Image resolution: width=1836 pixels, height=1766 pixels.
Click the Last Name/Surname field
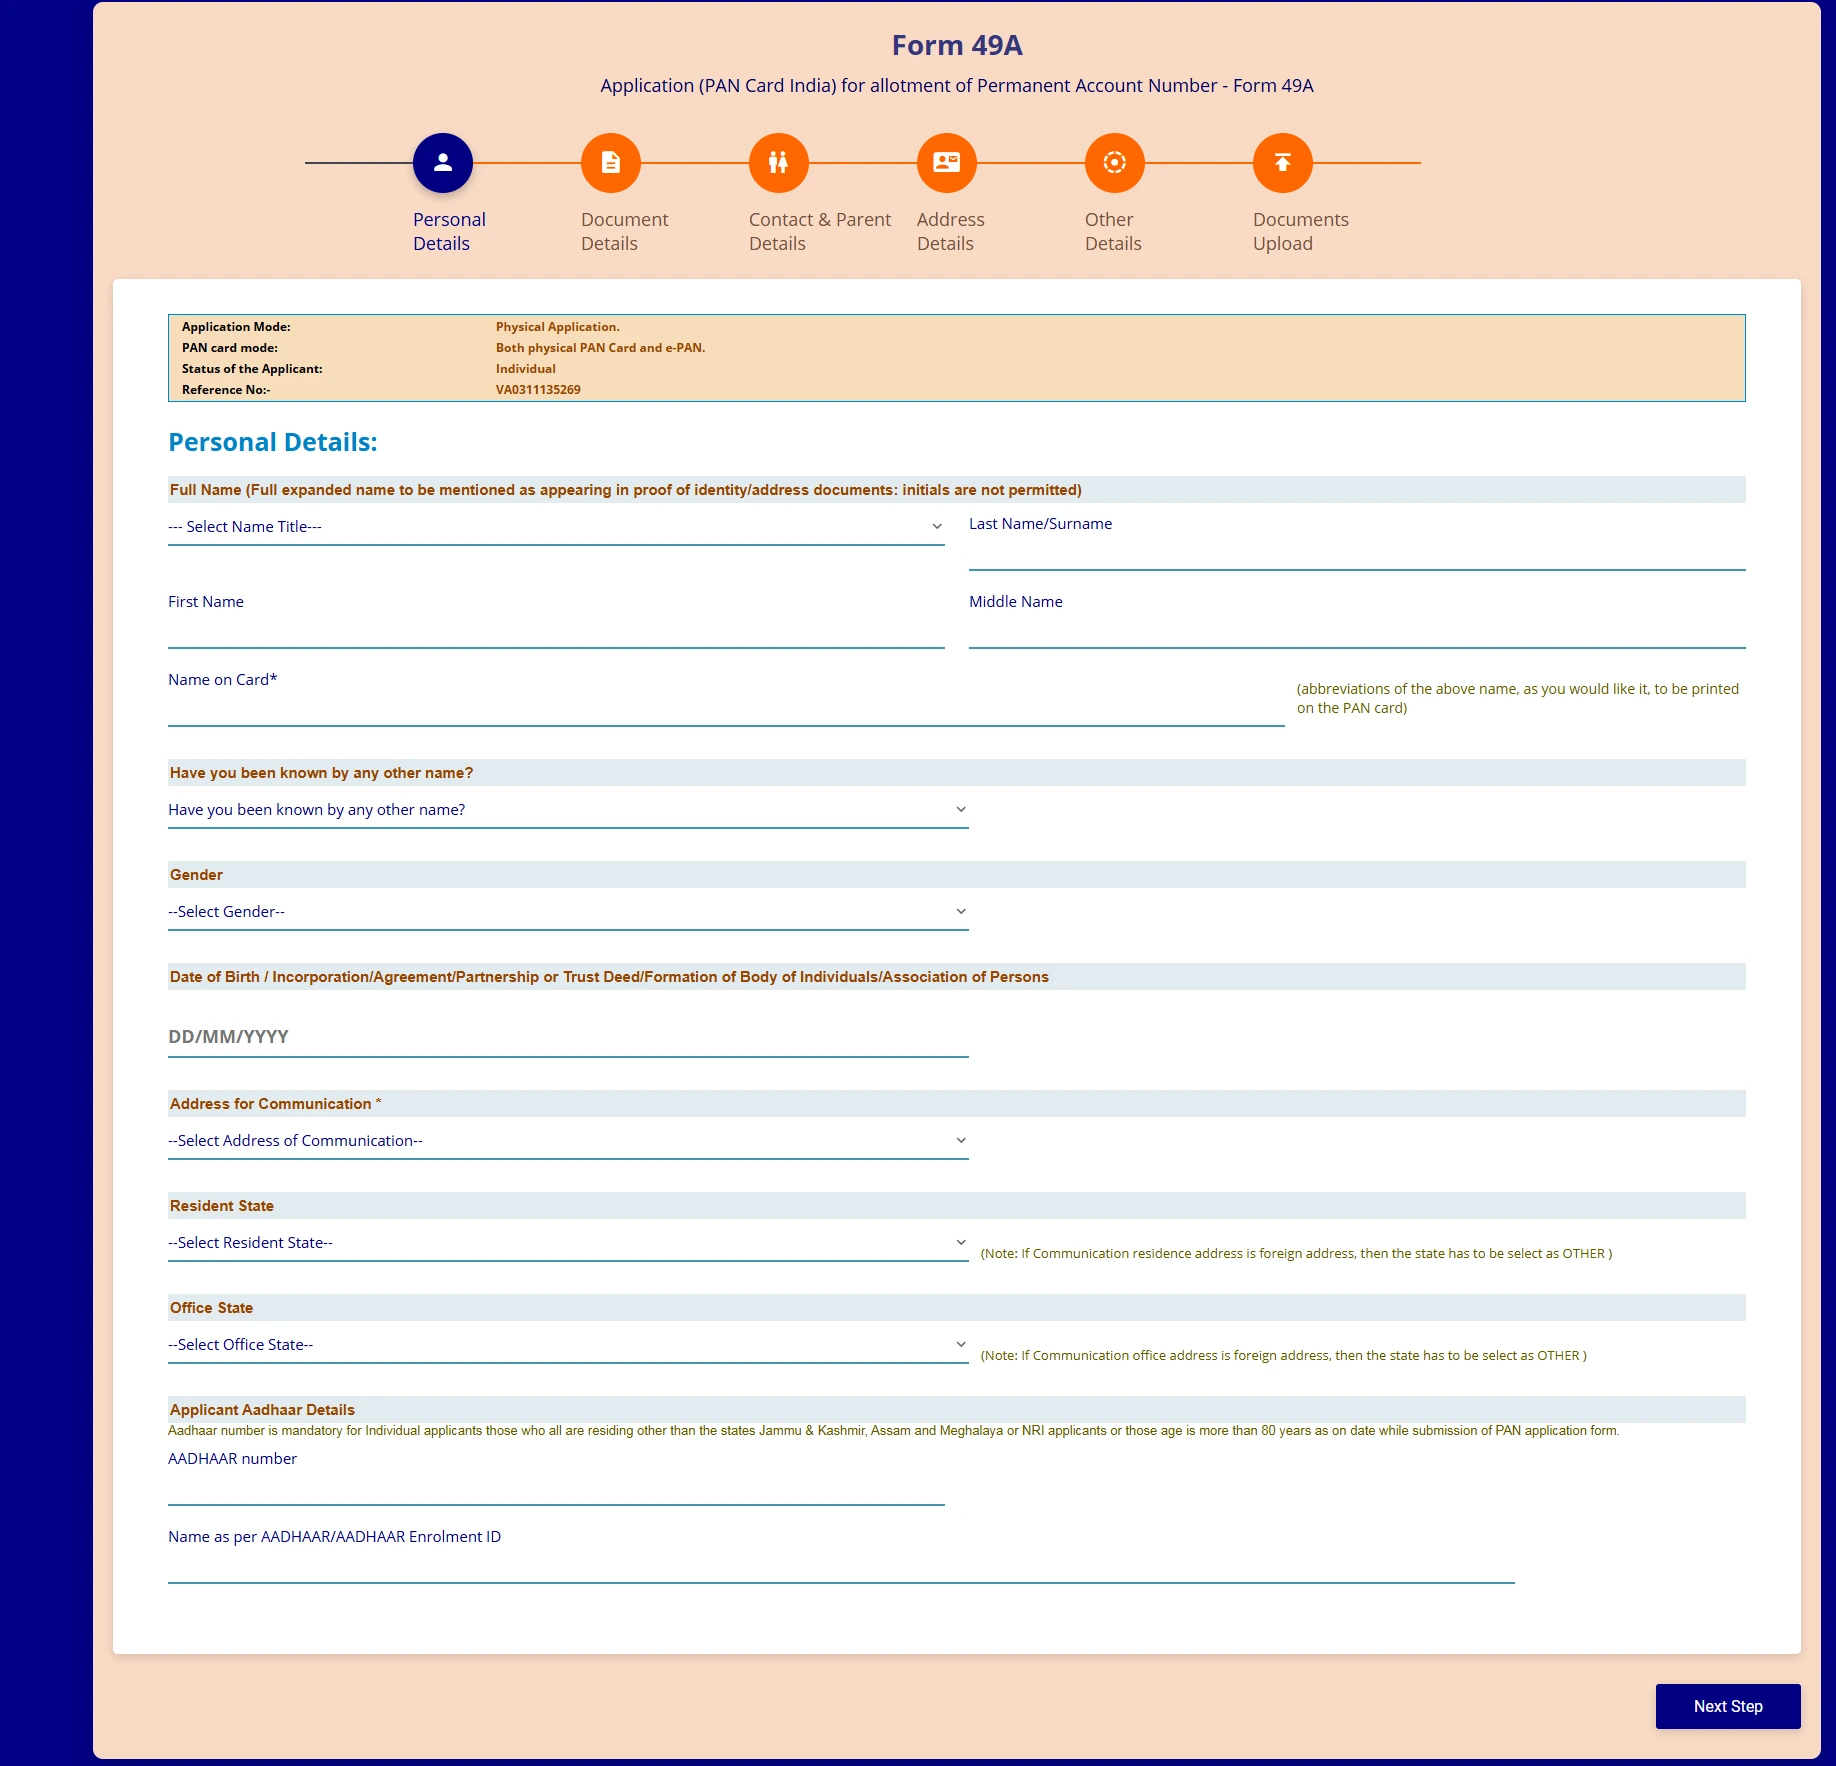[x=1356, y=550]
